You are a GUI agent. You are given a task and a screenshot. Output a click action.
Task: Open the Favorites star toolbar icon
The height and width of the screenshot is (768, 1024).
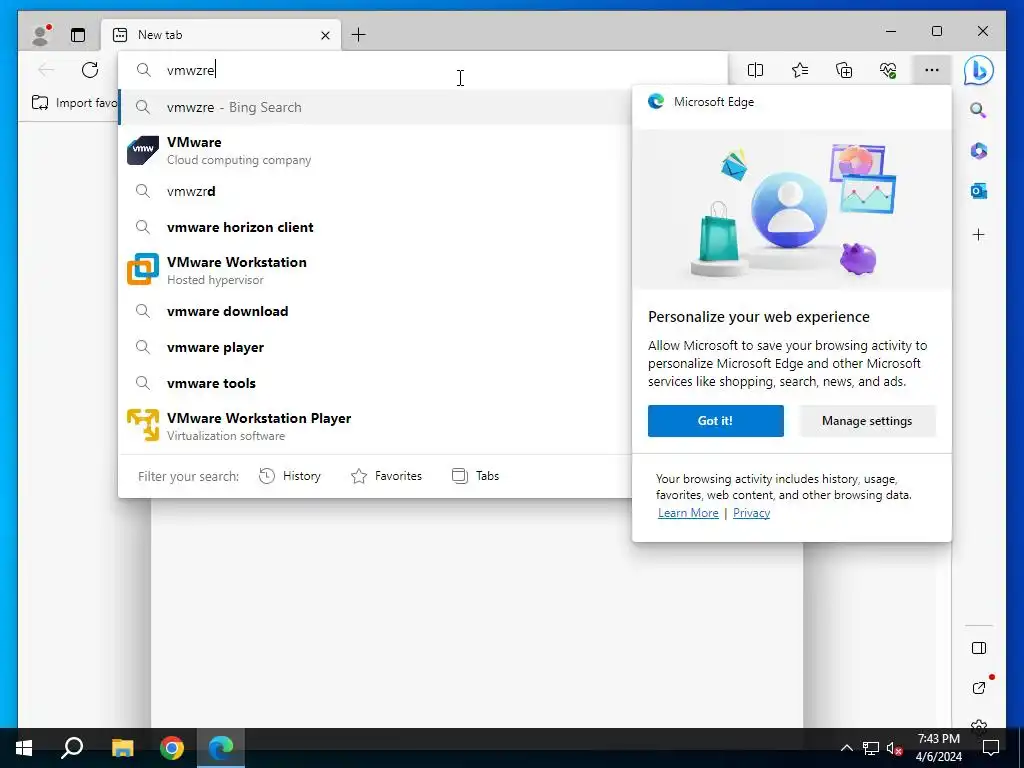pyautogui.click(x=800, y=70)
